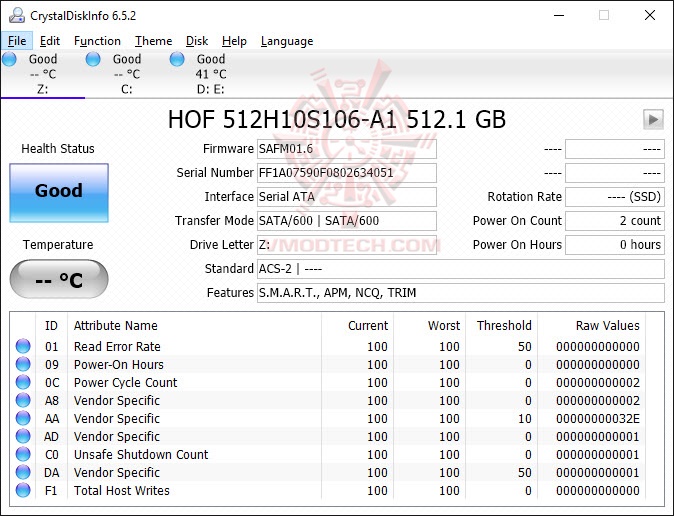Switch to Z: disk tab
This screenshot has height=516, width=674.
[x=43, y=74]
